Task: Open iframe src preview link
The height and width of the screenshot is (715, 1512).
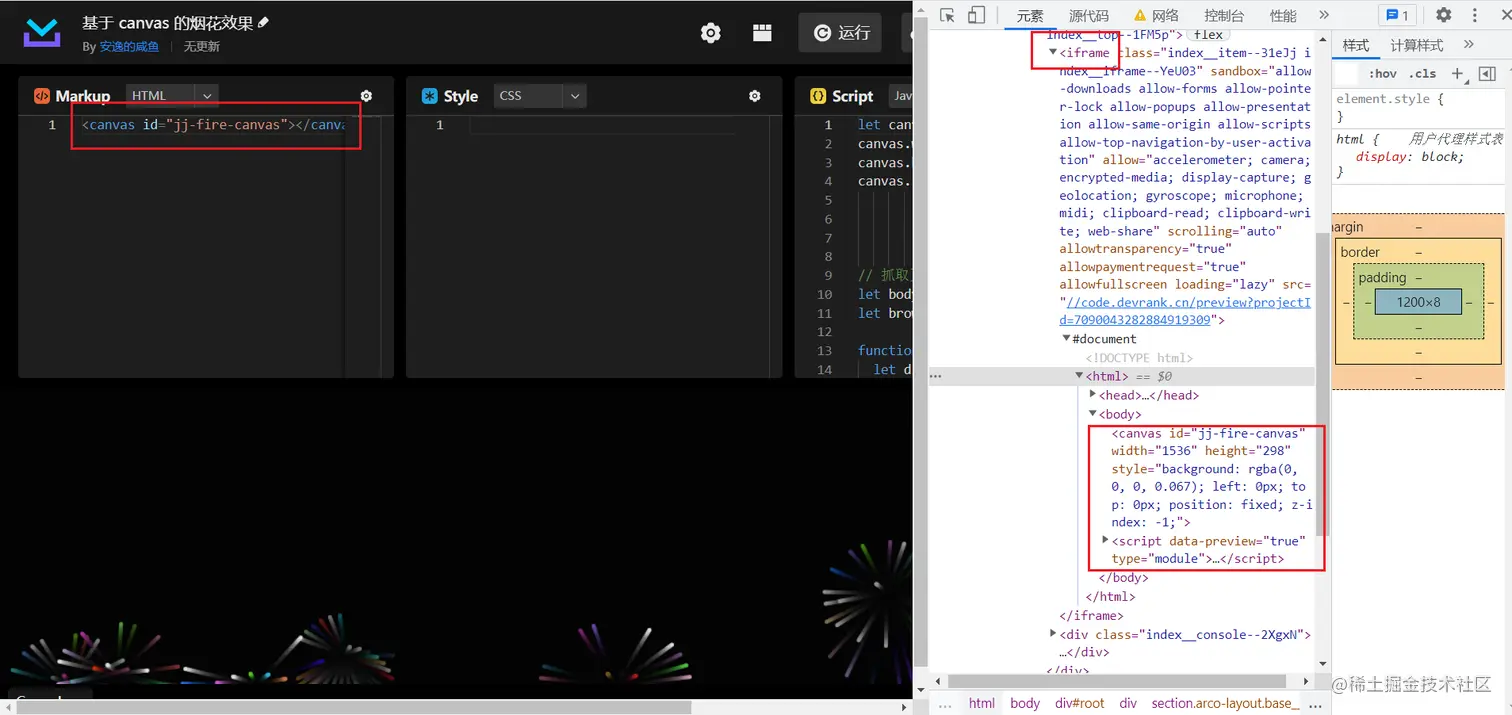Action: coord(1185,311)
